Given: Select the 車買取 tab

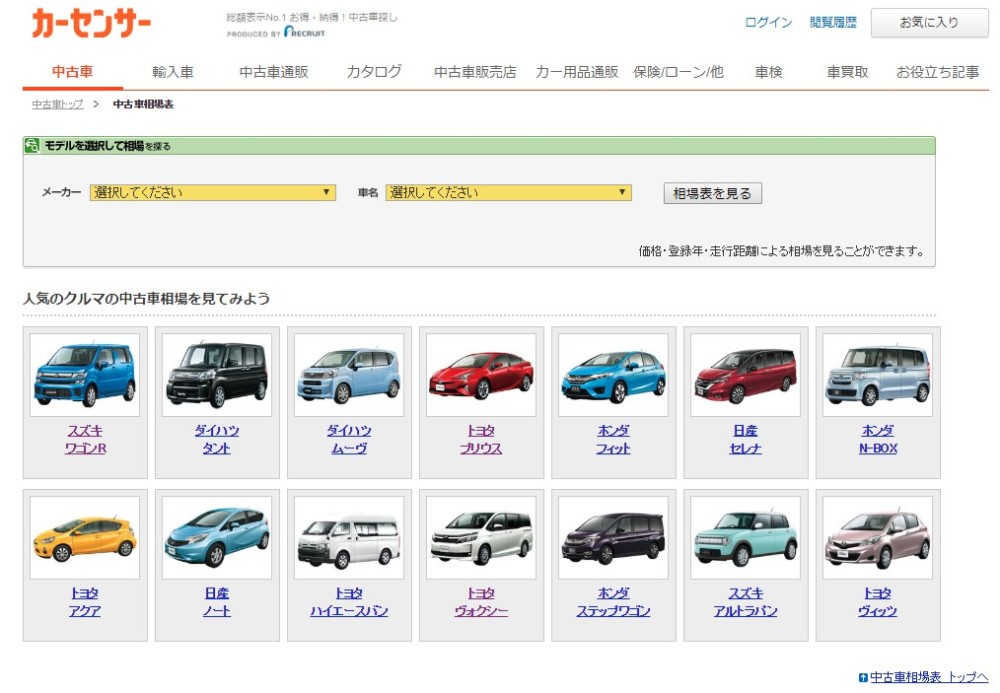Looking at the screenshot, I should pyautogui.click(x=848, y=72).
